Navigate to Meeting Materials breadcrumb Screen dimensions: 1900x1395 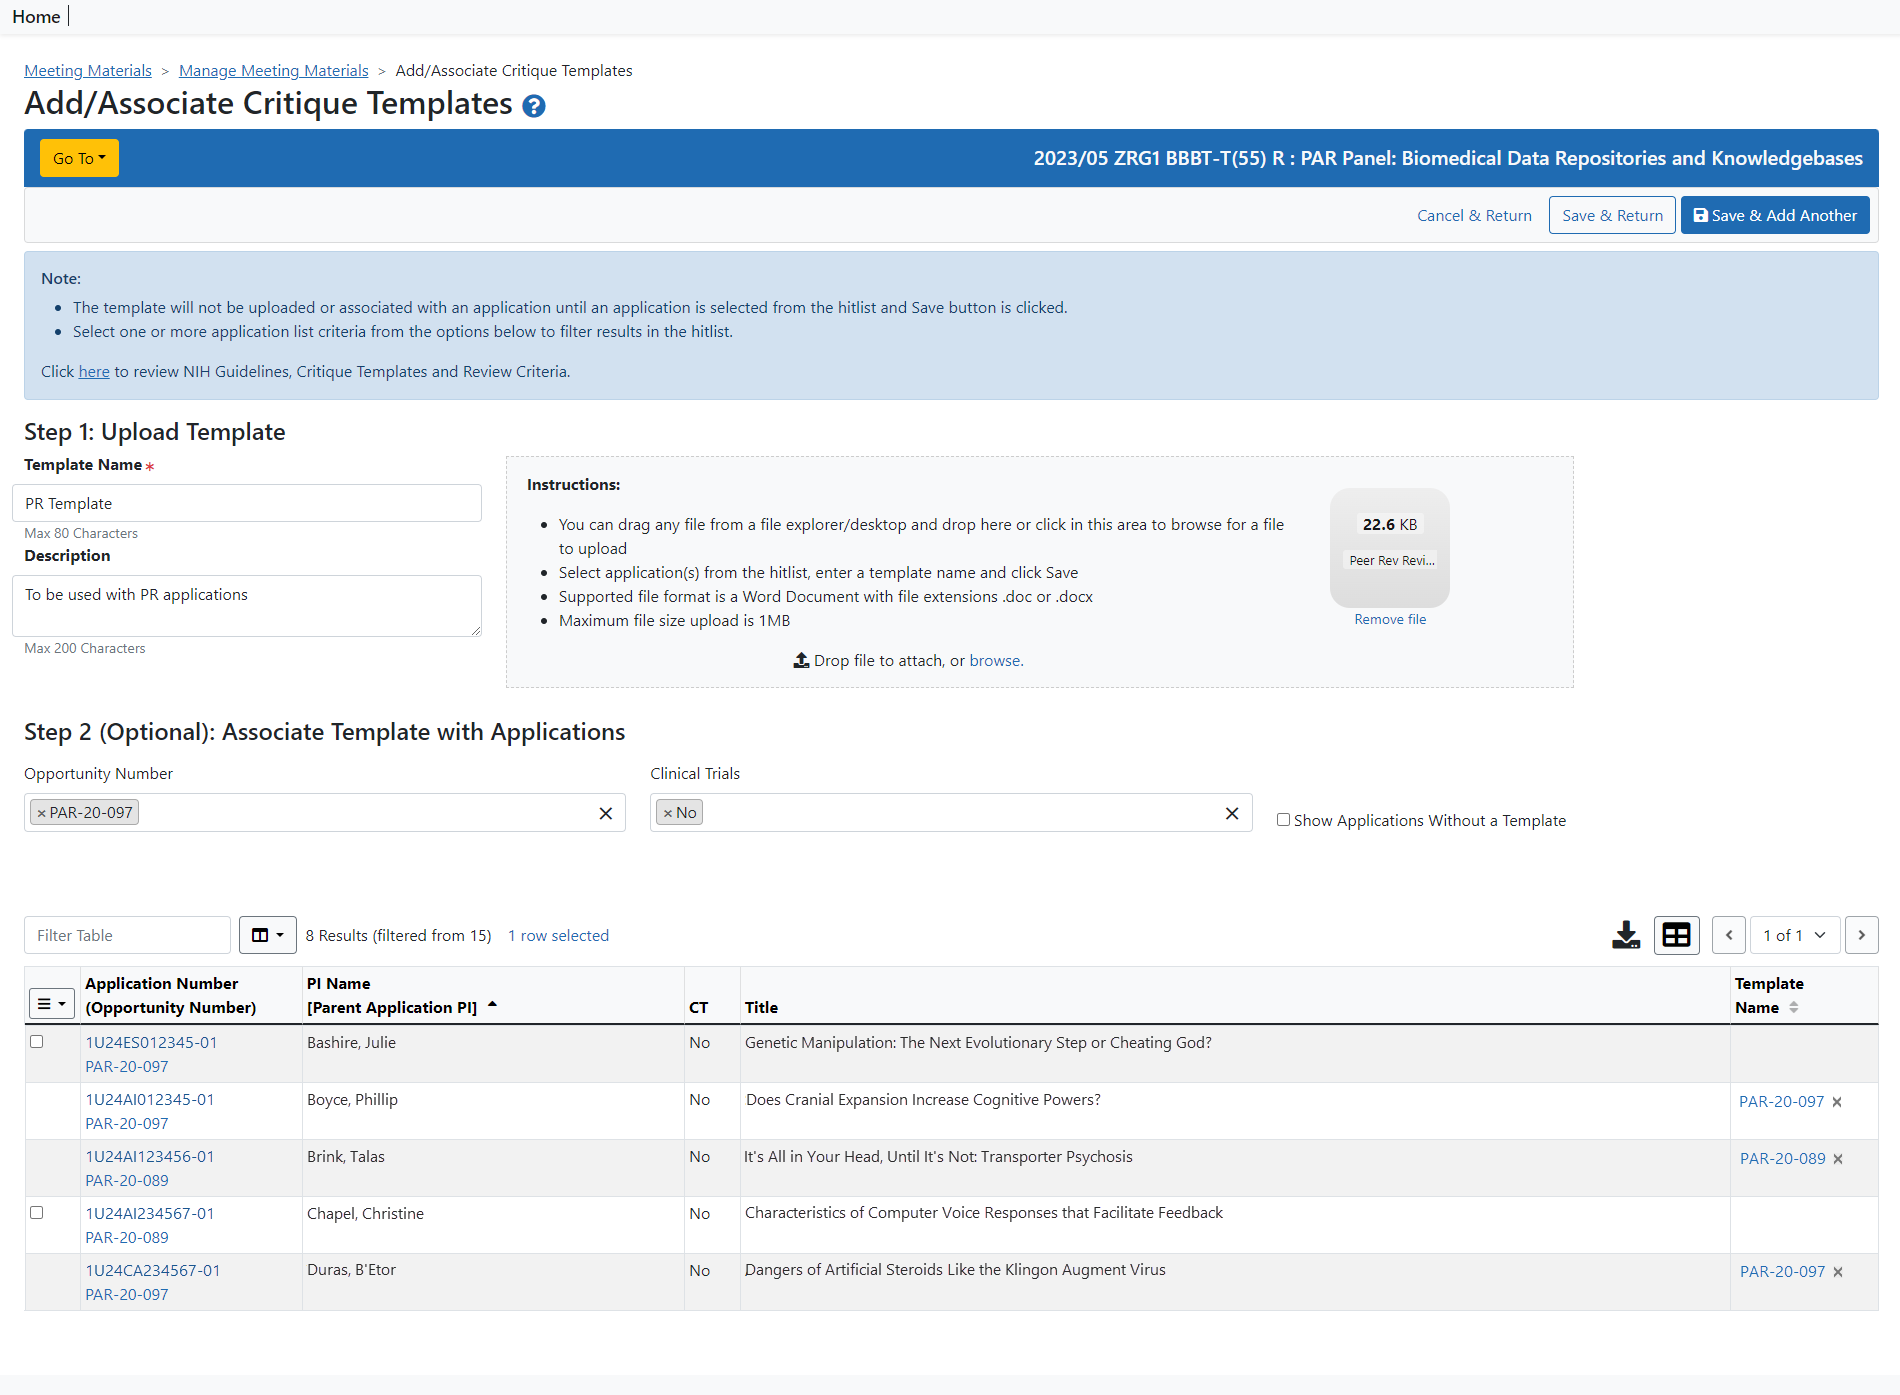(88, 71)
